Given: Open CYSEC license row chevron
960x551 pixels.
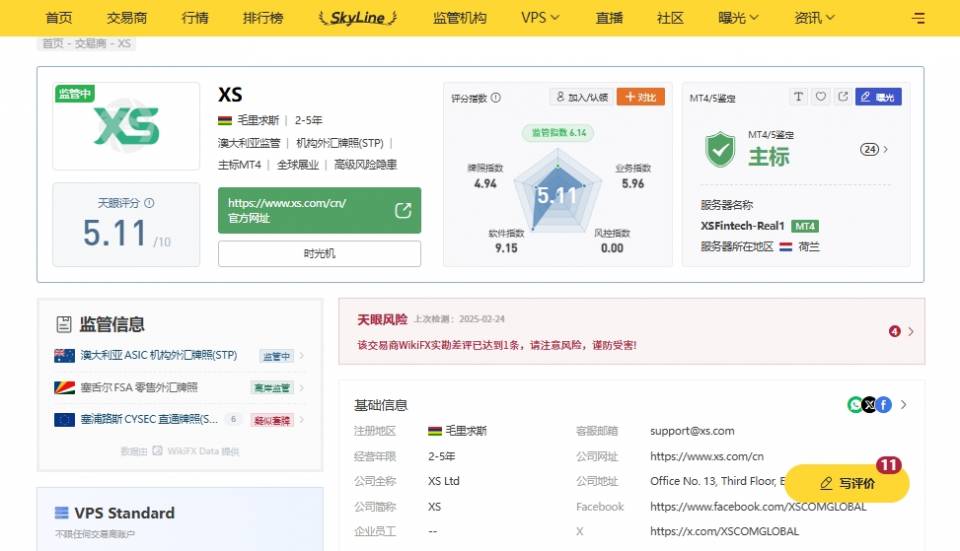Looking at the screenshot, I should pyautogui.click(x=301, y=419).
